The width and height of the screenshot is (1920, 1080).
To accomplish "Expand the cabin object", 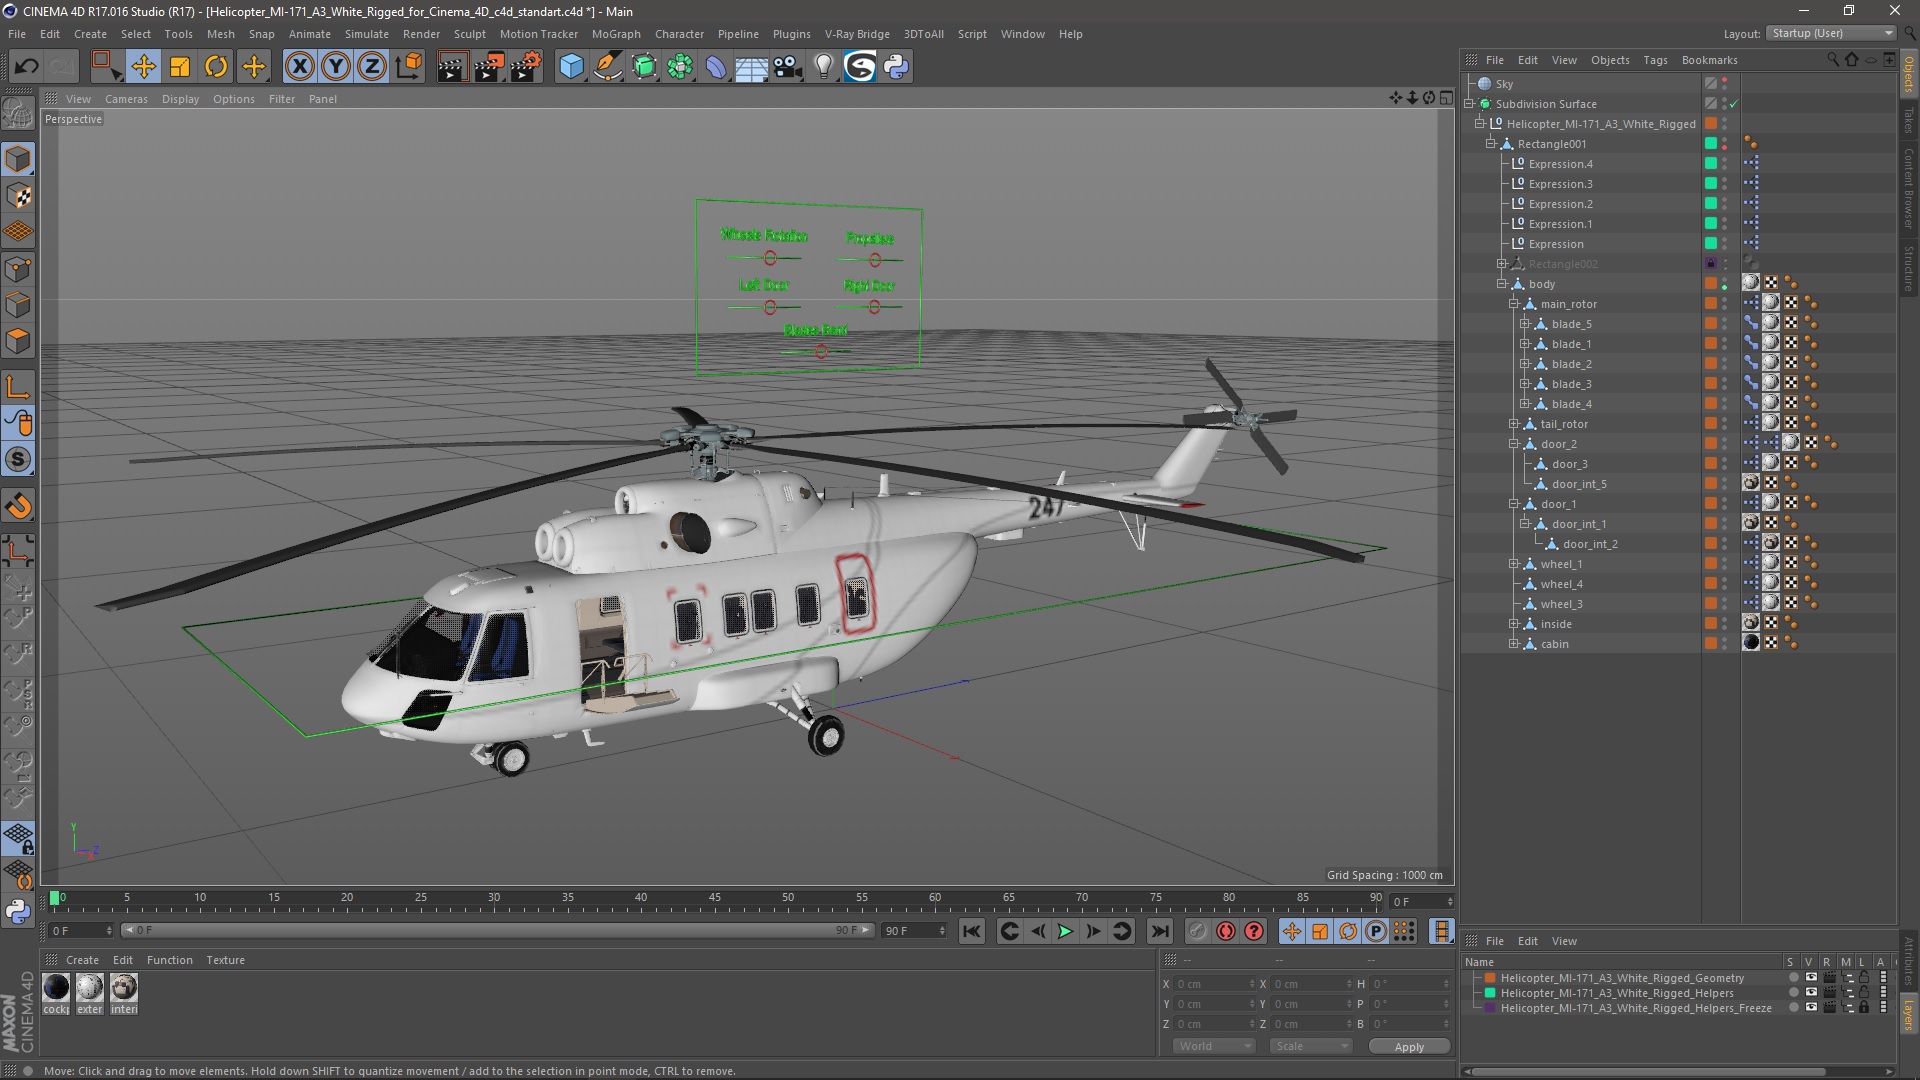I will (1514, 644).
